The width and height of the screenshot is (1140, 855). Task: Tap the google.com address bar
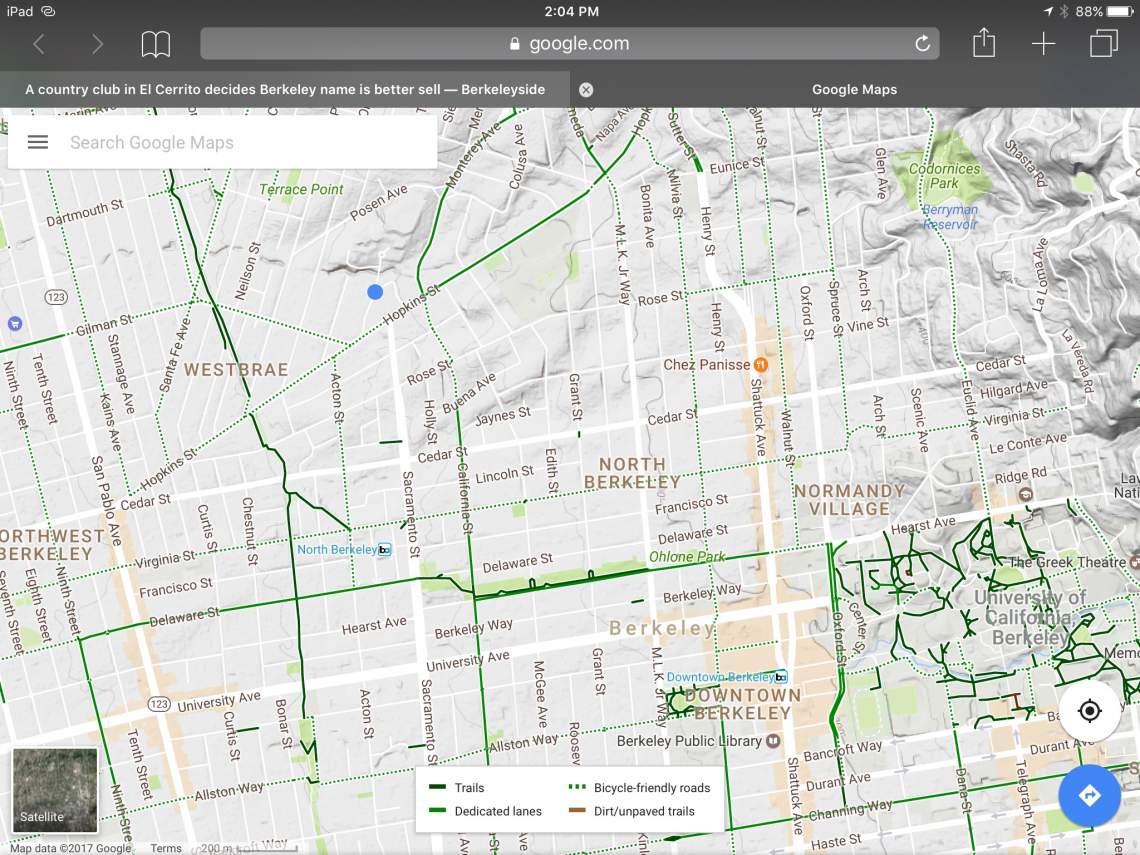570,44
